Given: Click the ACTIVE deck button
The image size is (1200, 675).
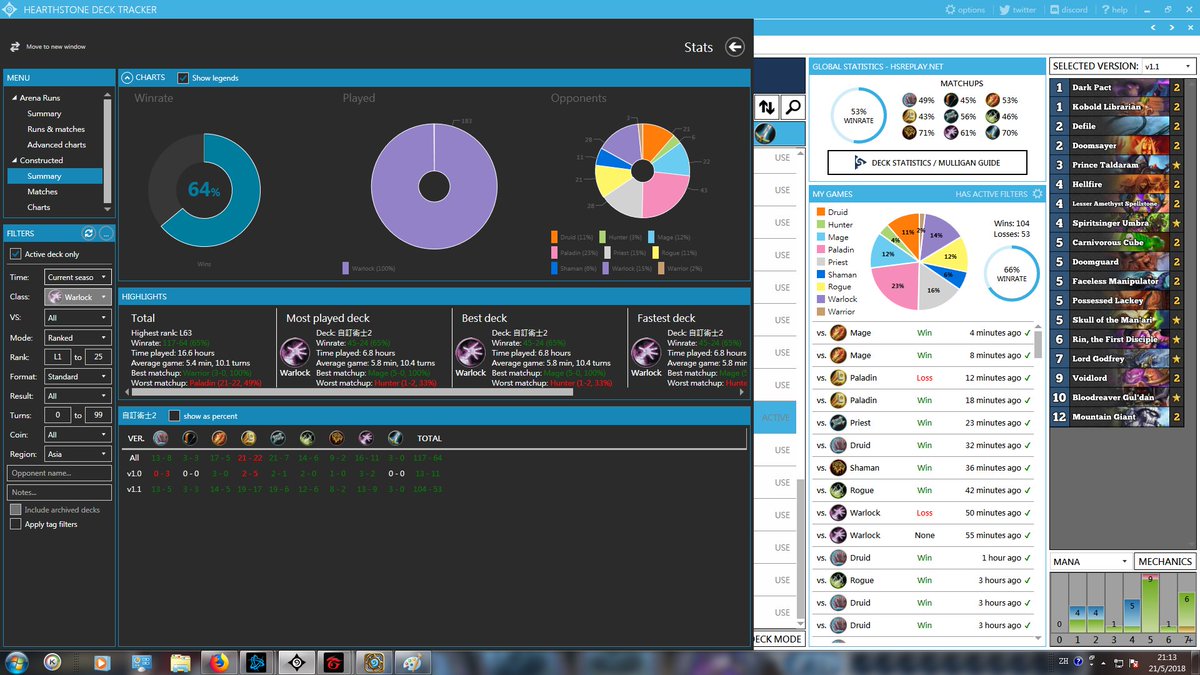Looking at the screenshot, I should point(776,418).
